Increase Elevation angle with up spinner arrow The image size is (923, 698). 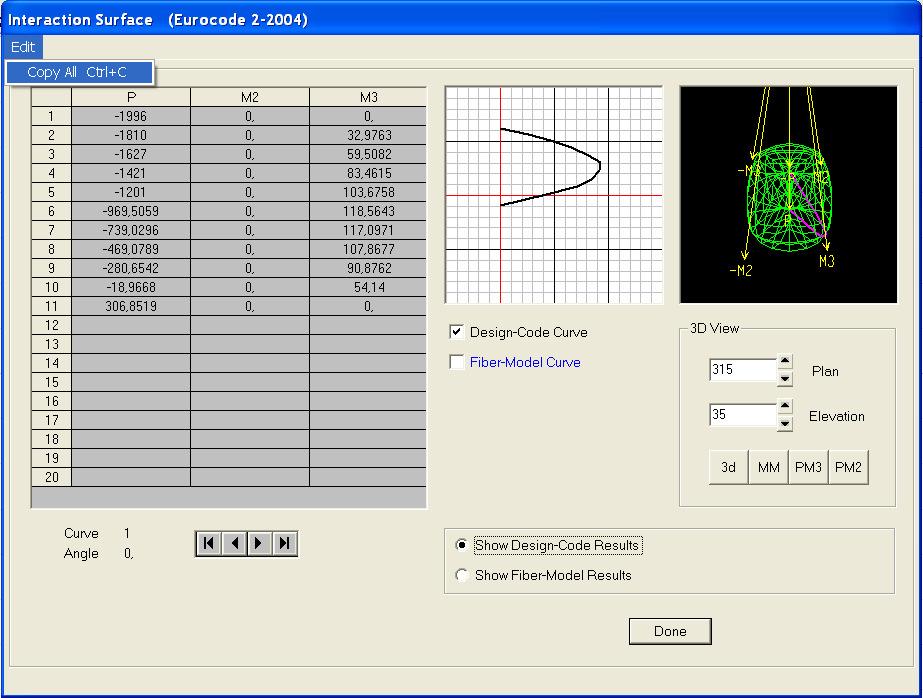click(785, 405)
